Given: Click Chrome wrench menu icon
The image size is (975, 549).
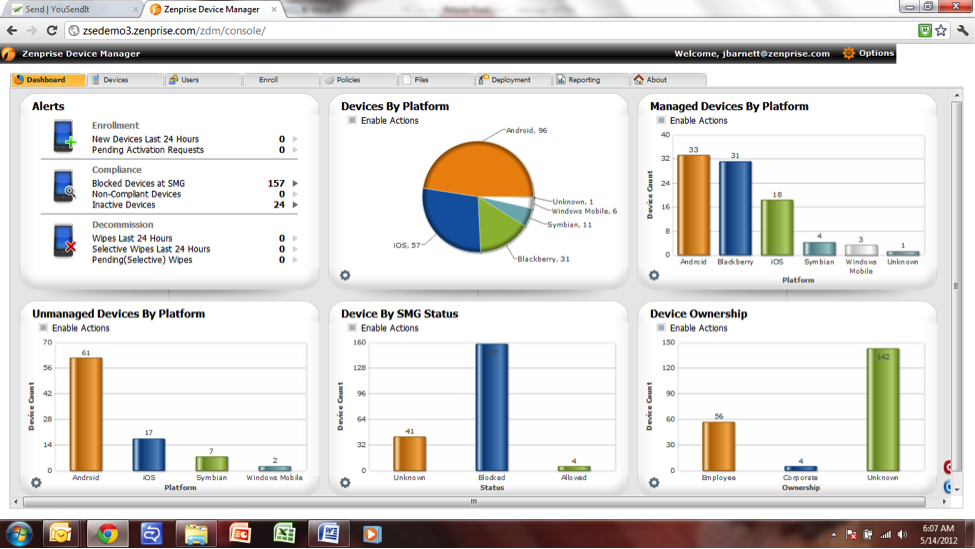Looking at the screenshot, I should [x=962, y=31].
